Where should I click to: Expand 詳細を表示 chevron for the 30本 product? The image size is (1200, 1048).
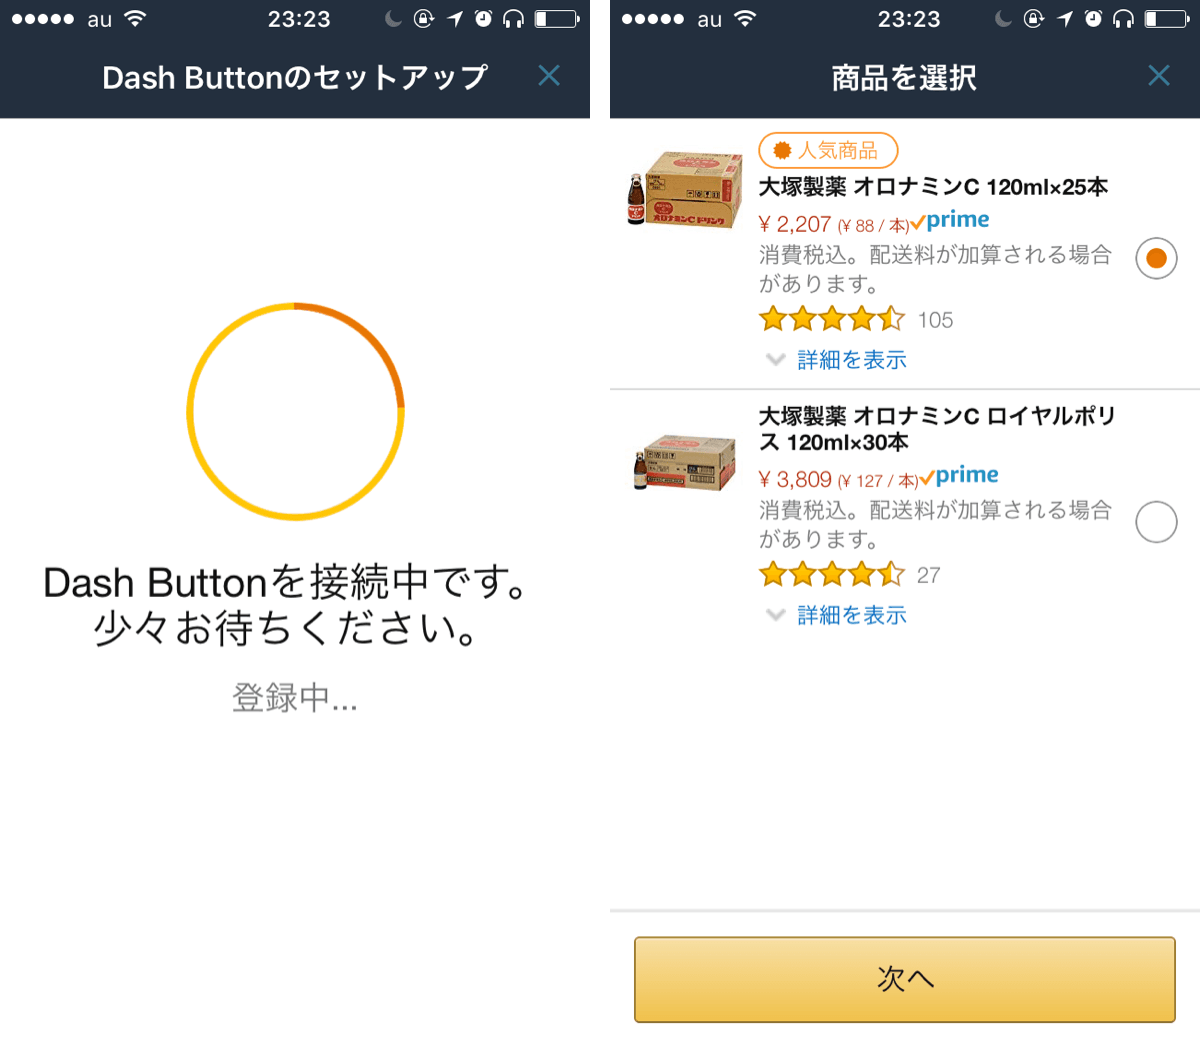775,615
